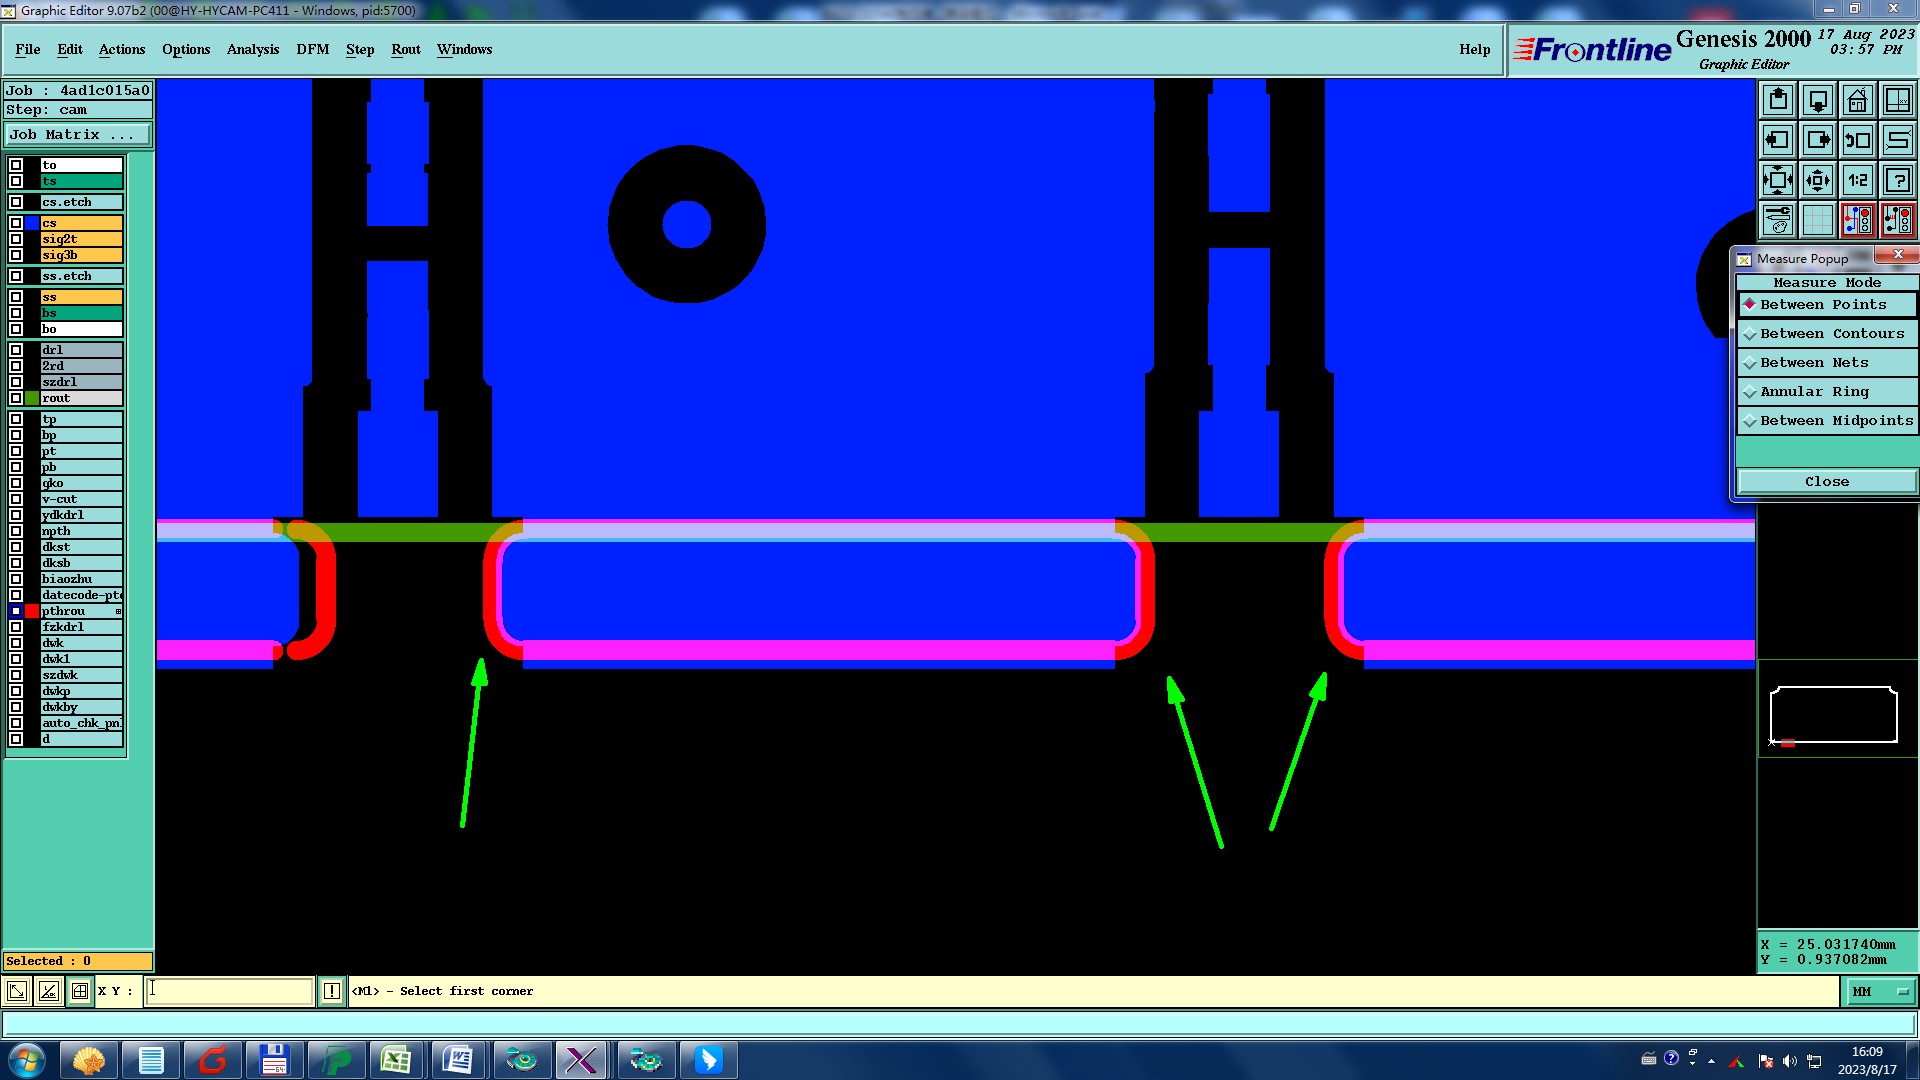This screenshot has height=1080, width=1920.
Task: Select Between Contours measure mode
Action: [1831, 334]
